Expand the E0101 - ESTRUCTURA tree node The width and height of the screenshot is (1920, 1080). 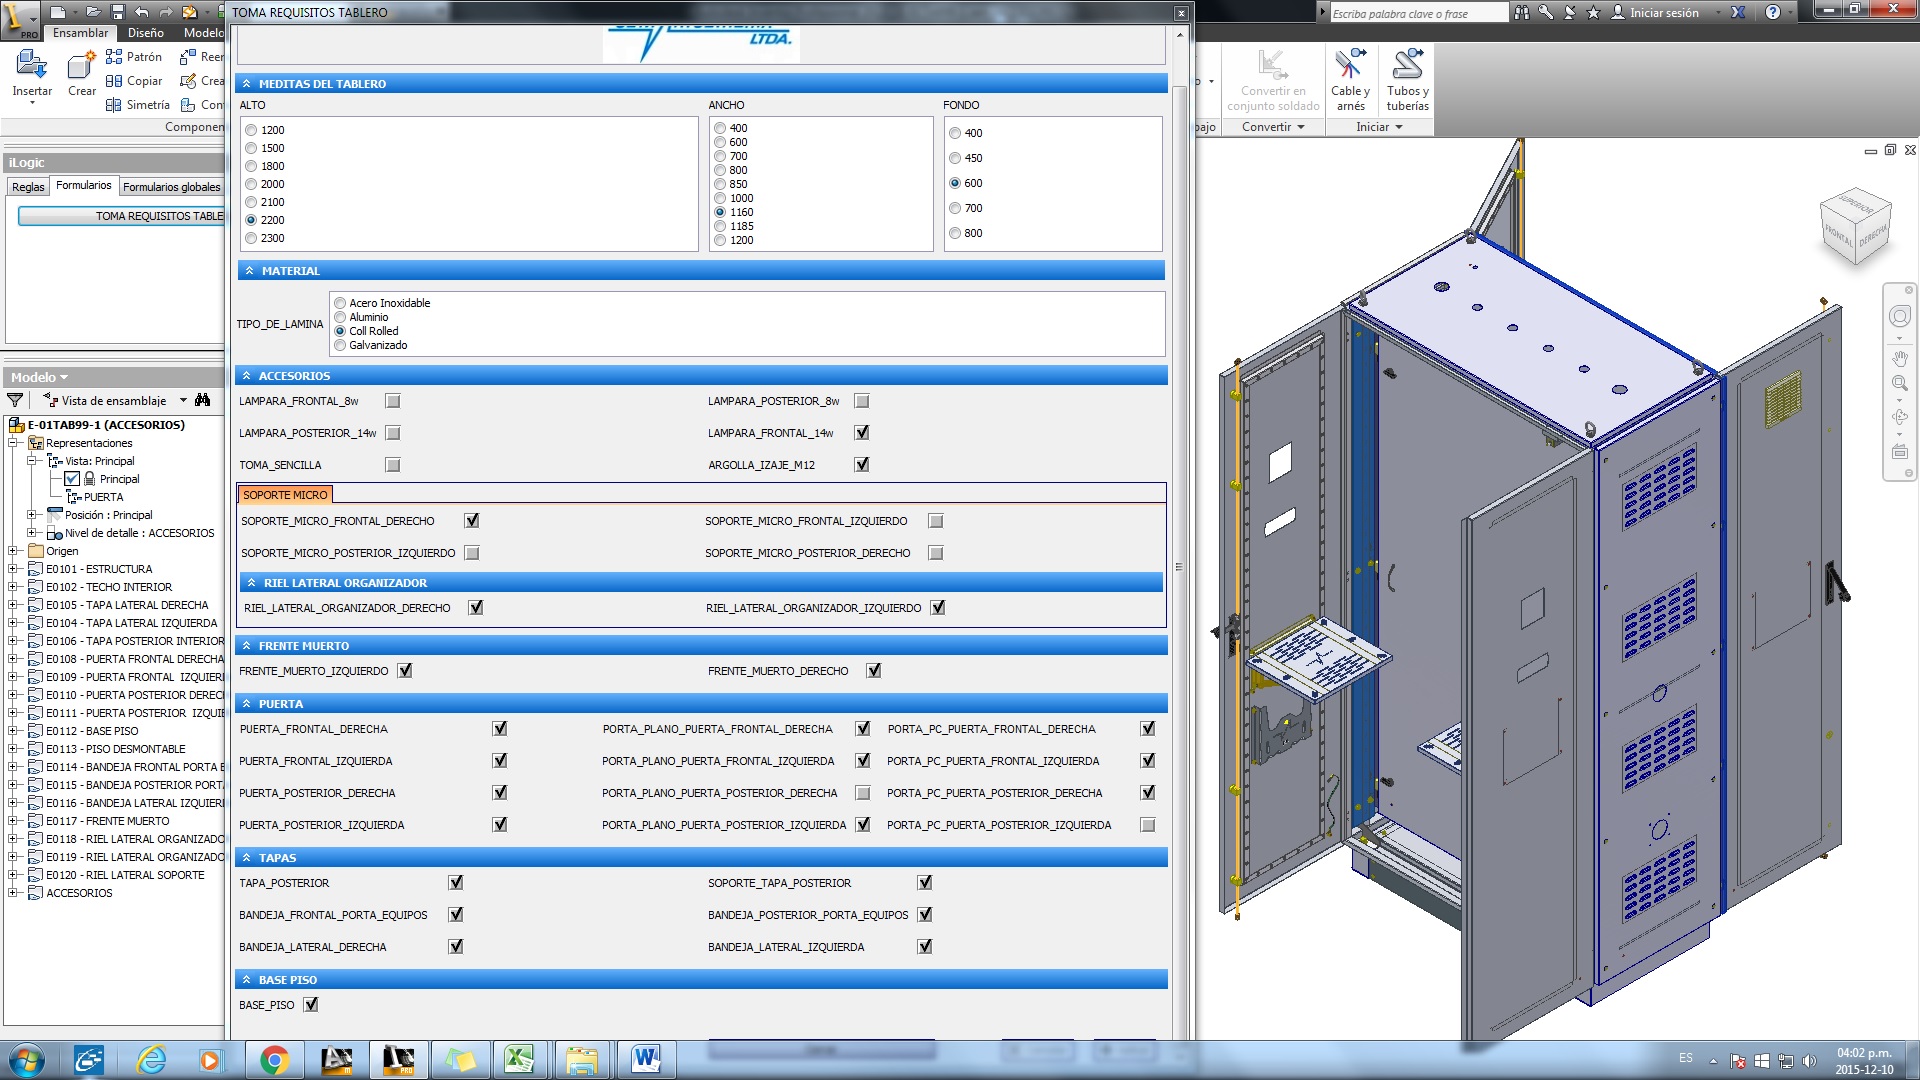[x=13, y=569]
